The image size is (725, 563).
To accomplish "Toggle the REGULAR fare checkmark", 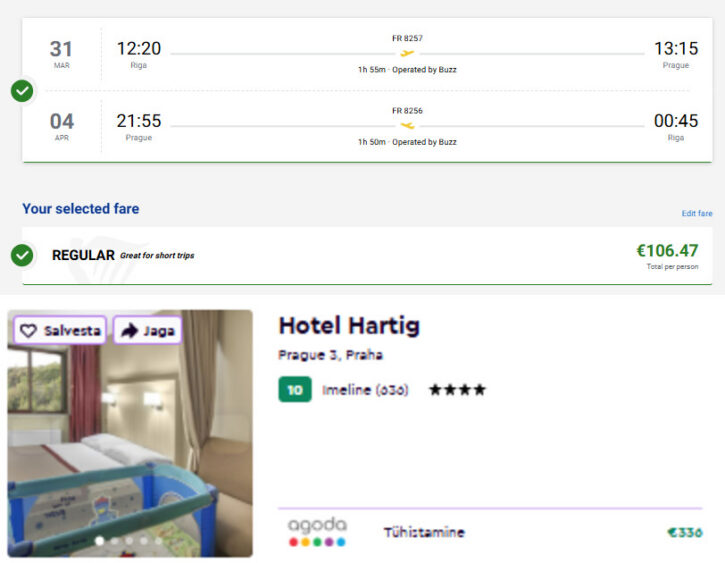I will [22, 255].
